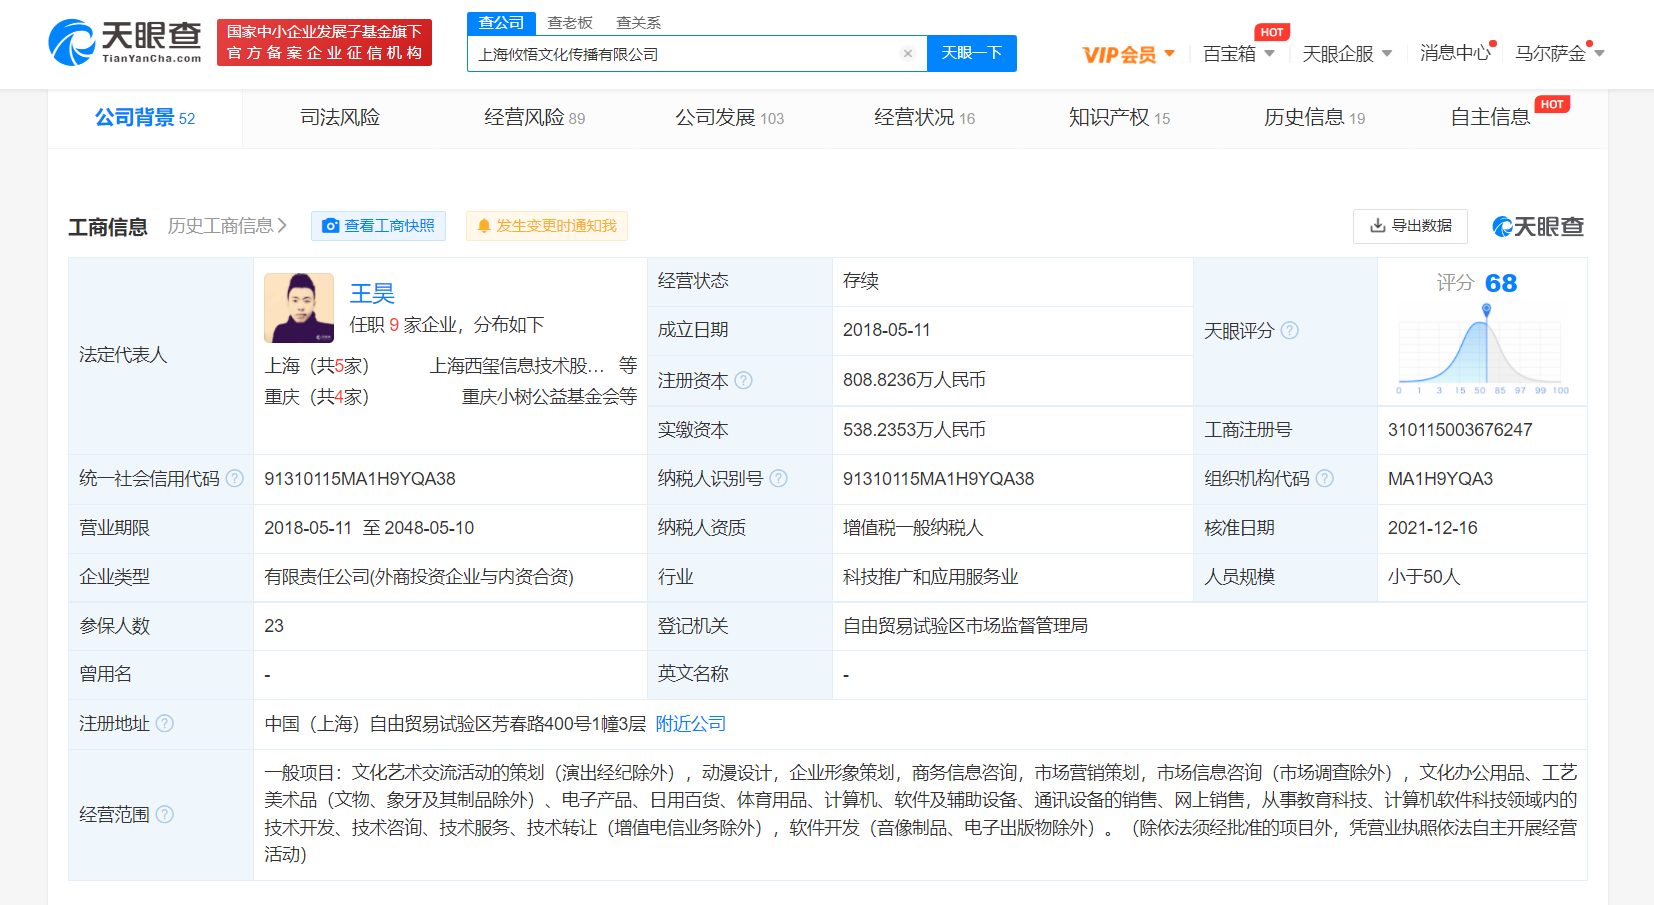The image size is (1654, 905).
Task: Clear the search field with X icon
Action: (908, 54)
